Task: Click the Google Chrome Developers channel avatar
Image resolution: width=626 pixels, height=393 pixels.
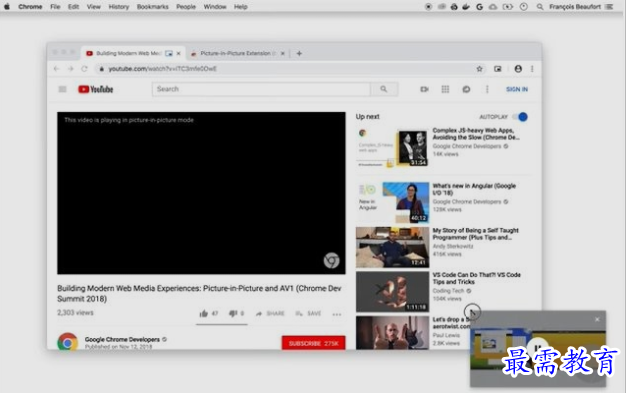Action: click(x=67, y=342)
